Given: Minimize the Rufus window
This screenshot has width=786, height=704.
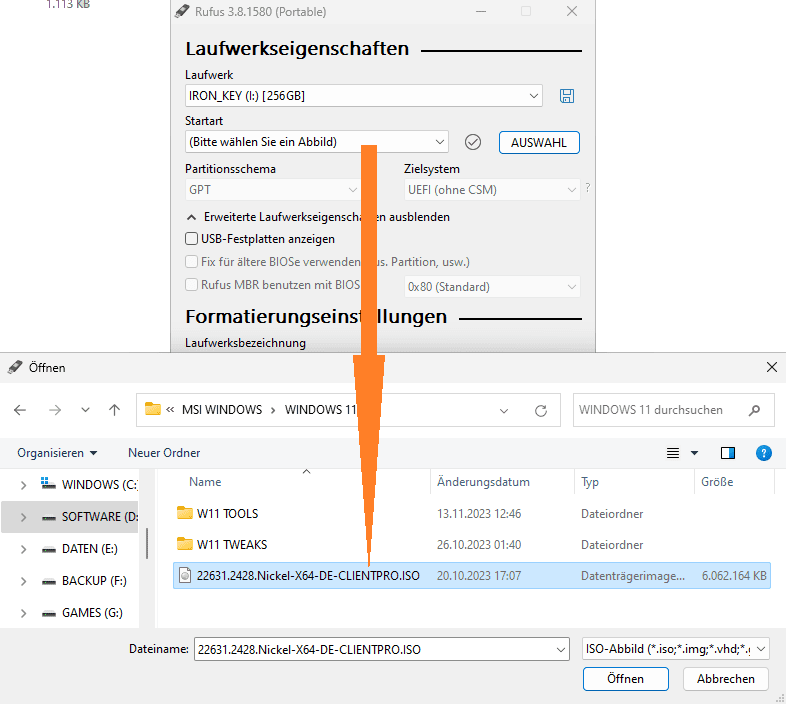Looking at the screenshot, I should (481, 12).
